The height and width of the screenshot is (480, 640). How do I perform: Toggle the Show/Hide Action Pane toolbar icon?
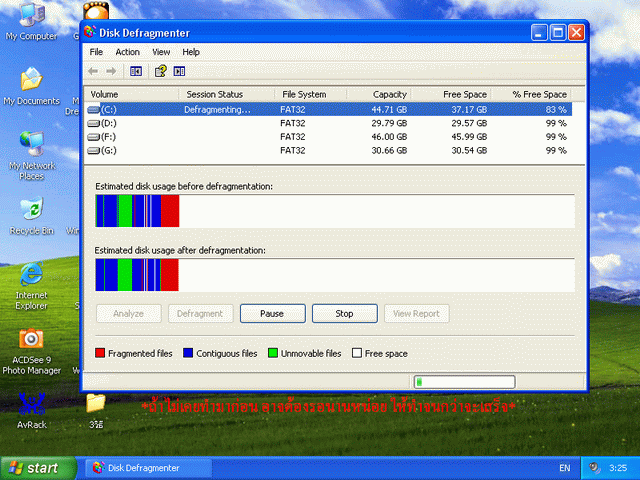[x=179, y=71]
